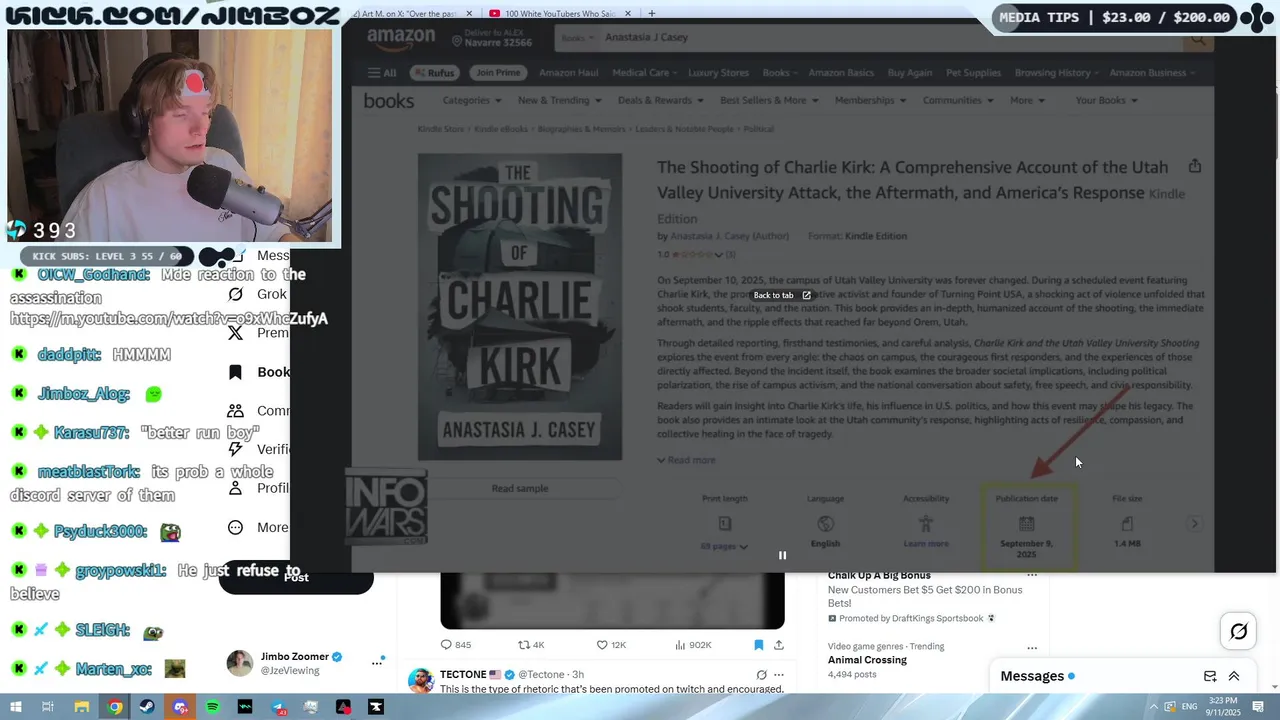
Task: Open the Pet Supplies menu item
Action: click(974, 73)
